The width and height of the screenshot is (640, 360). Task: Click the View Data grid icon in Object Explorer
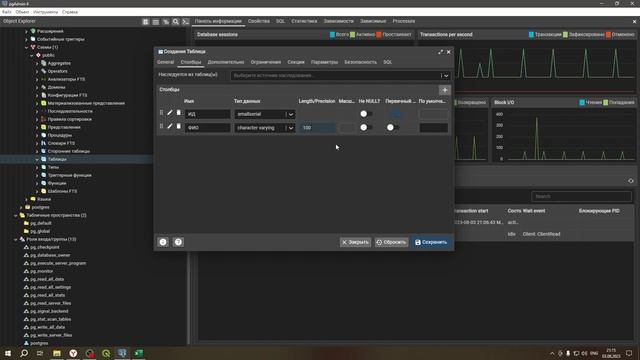tap(156, 22)
